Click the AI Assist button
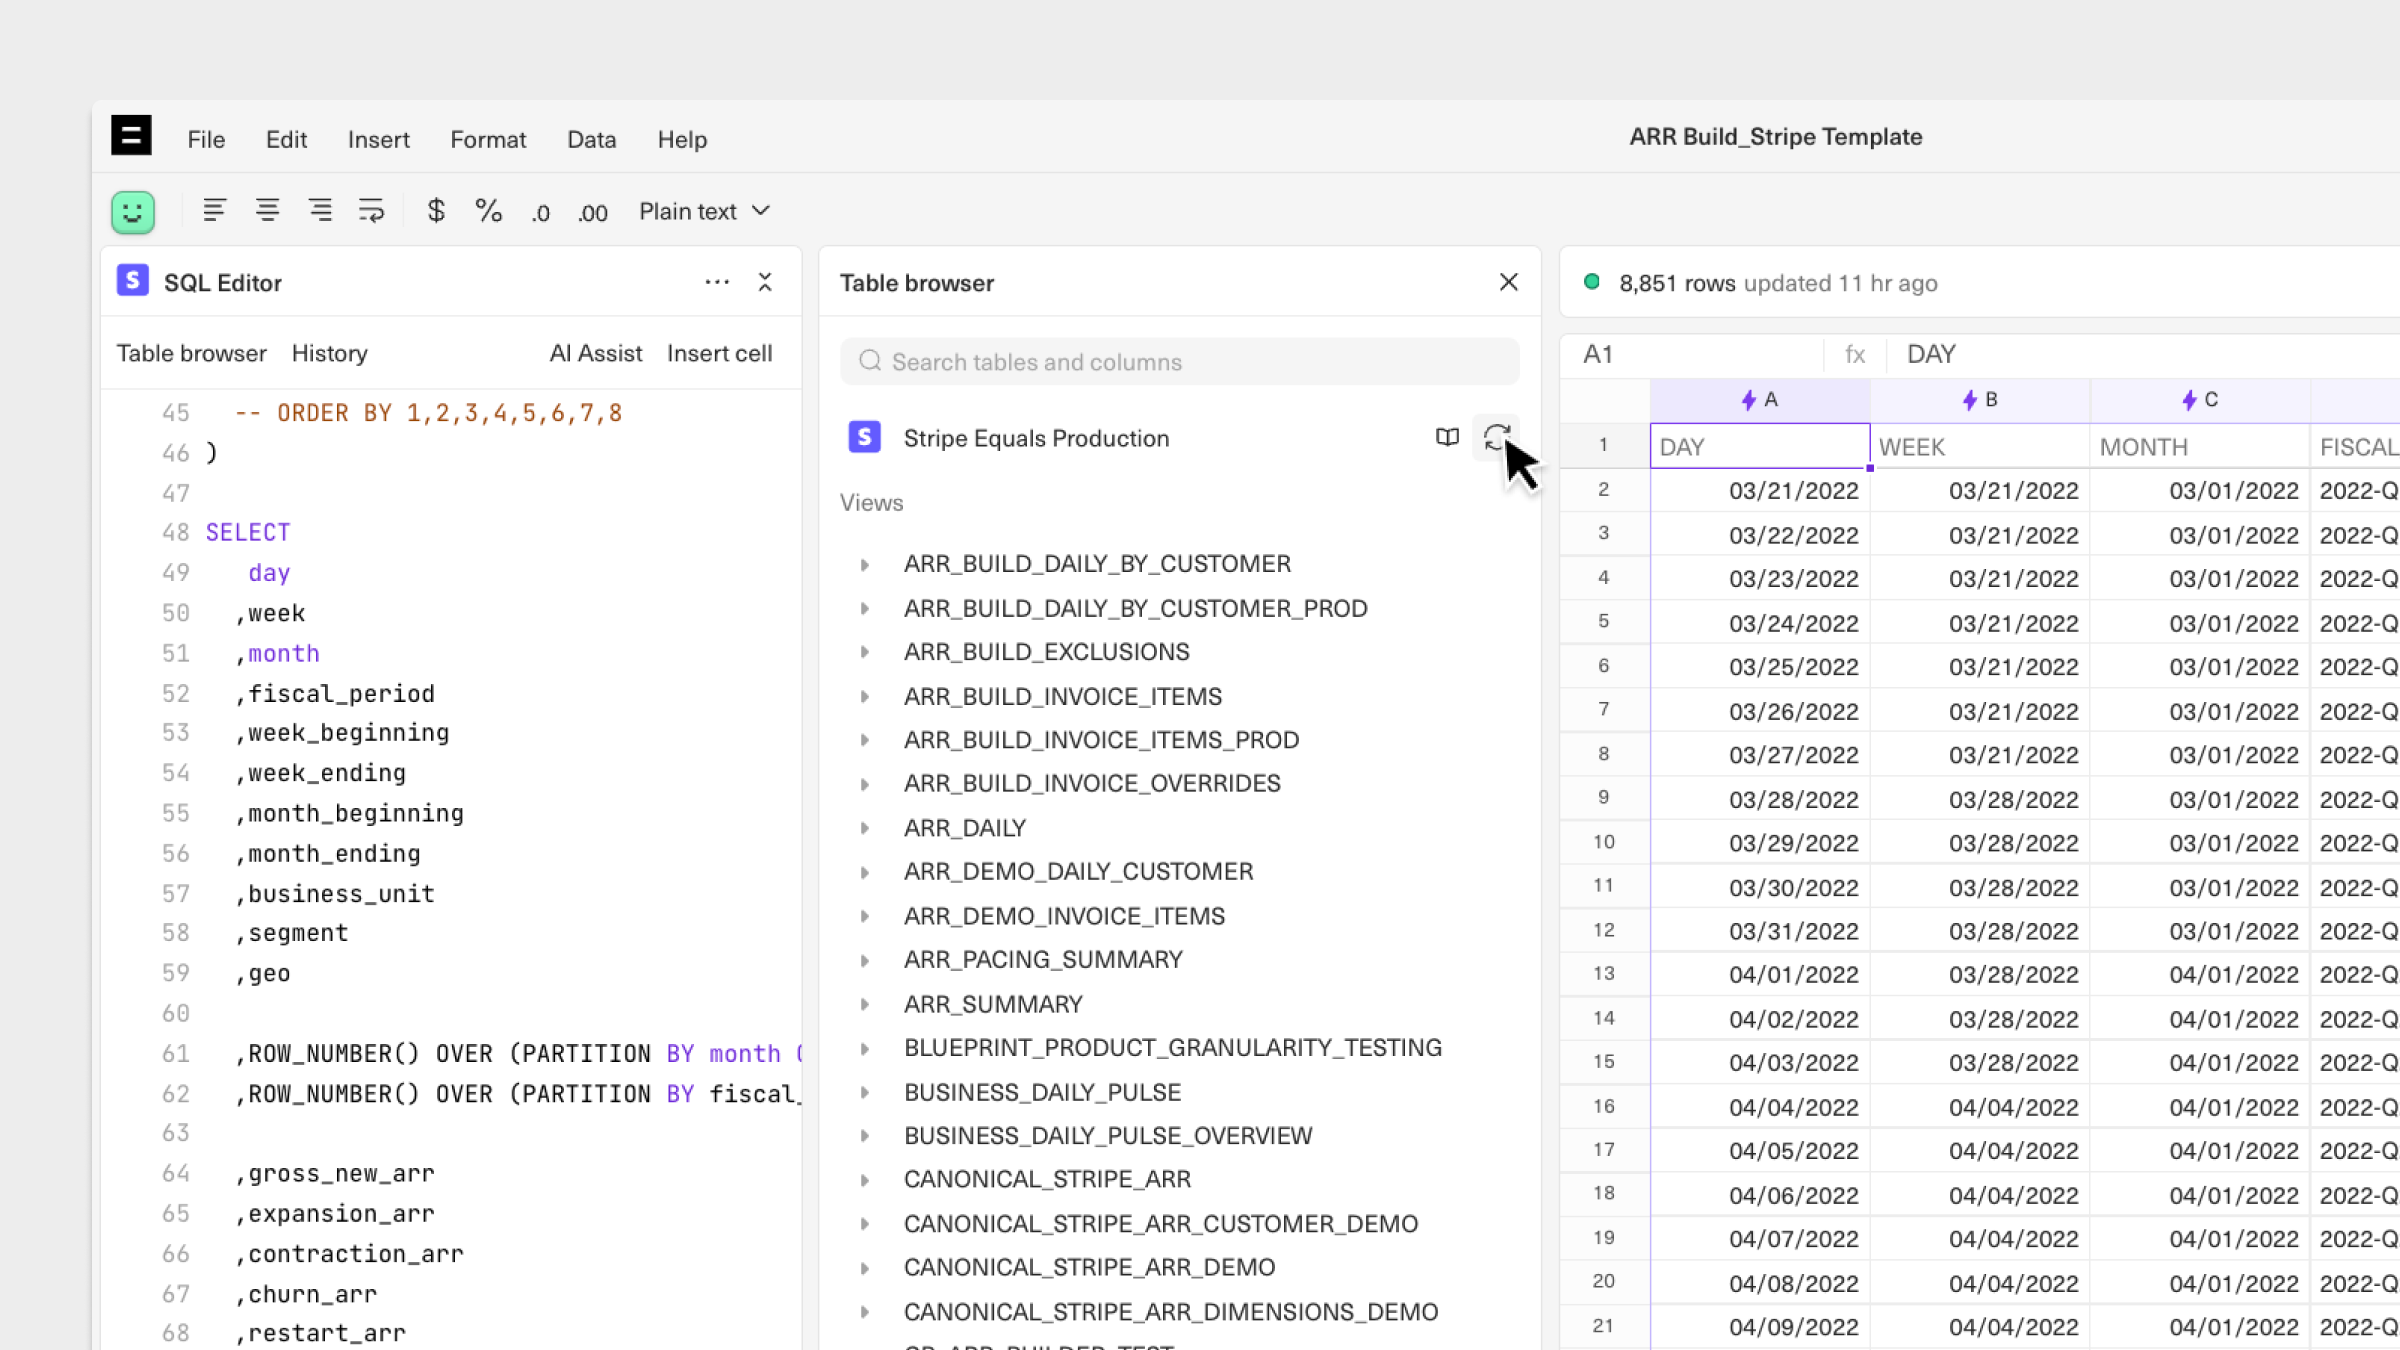This screenshot has width=2400, height=1350. [595, 353]
